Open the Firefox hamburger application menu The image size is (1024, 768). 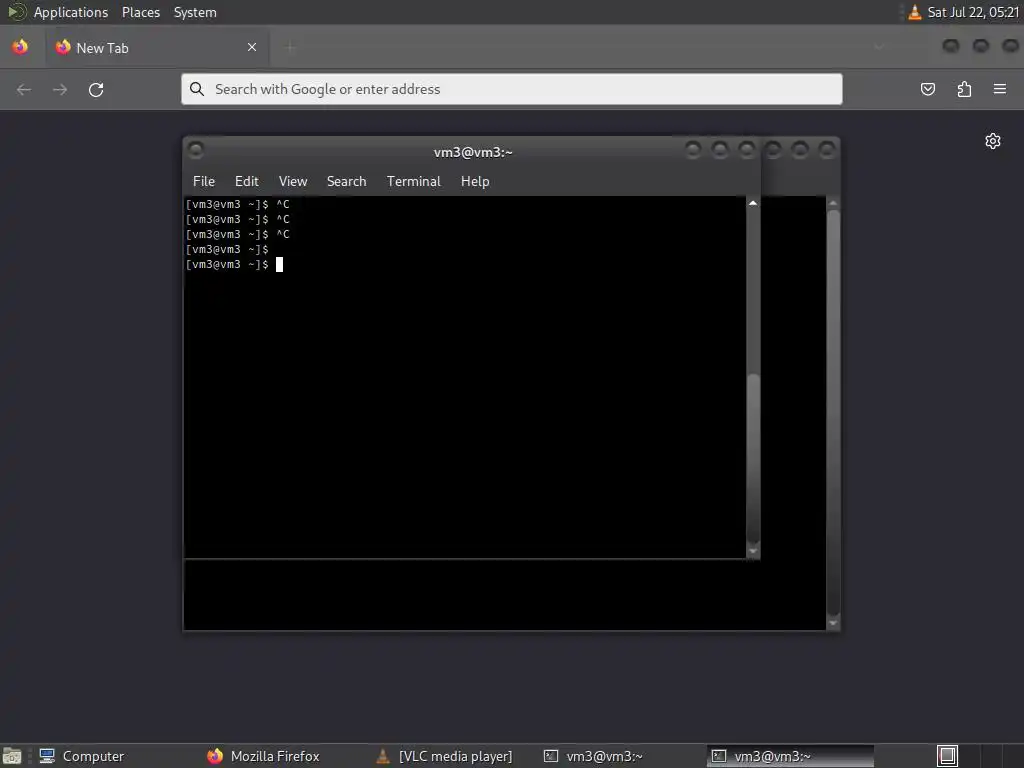tap(1000, 89)
